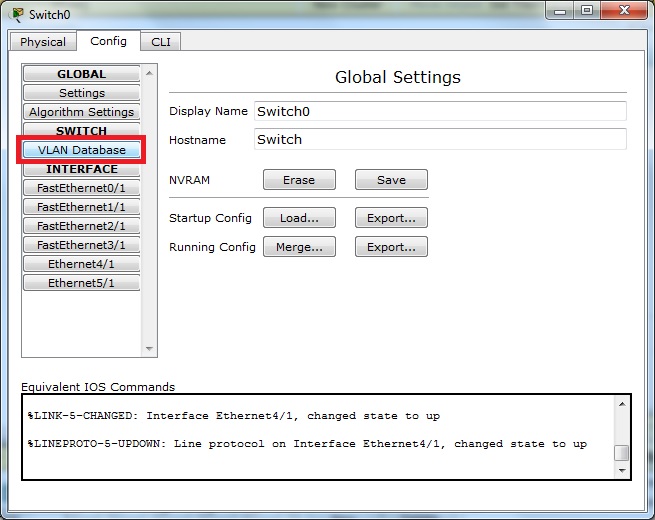This screenshot has height=520, width=655.
Task: Export the Running Config
Action: click(391, 246)
